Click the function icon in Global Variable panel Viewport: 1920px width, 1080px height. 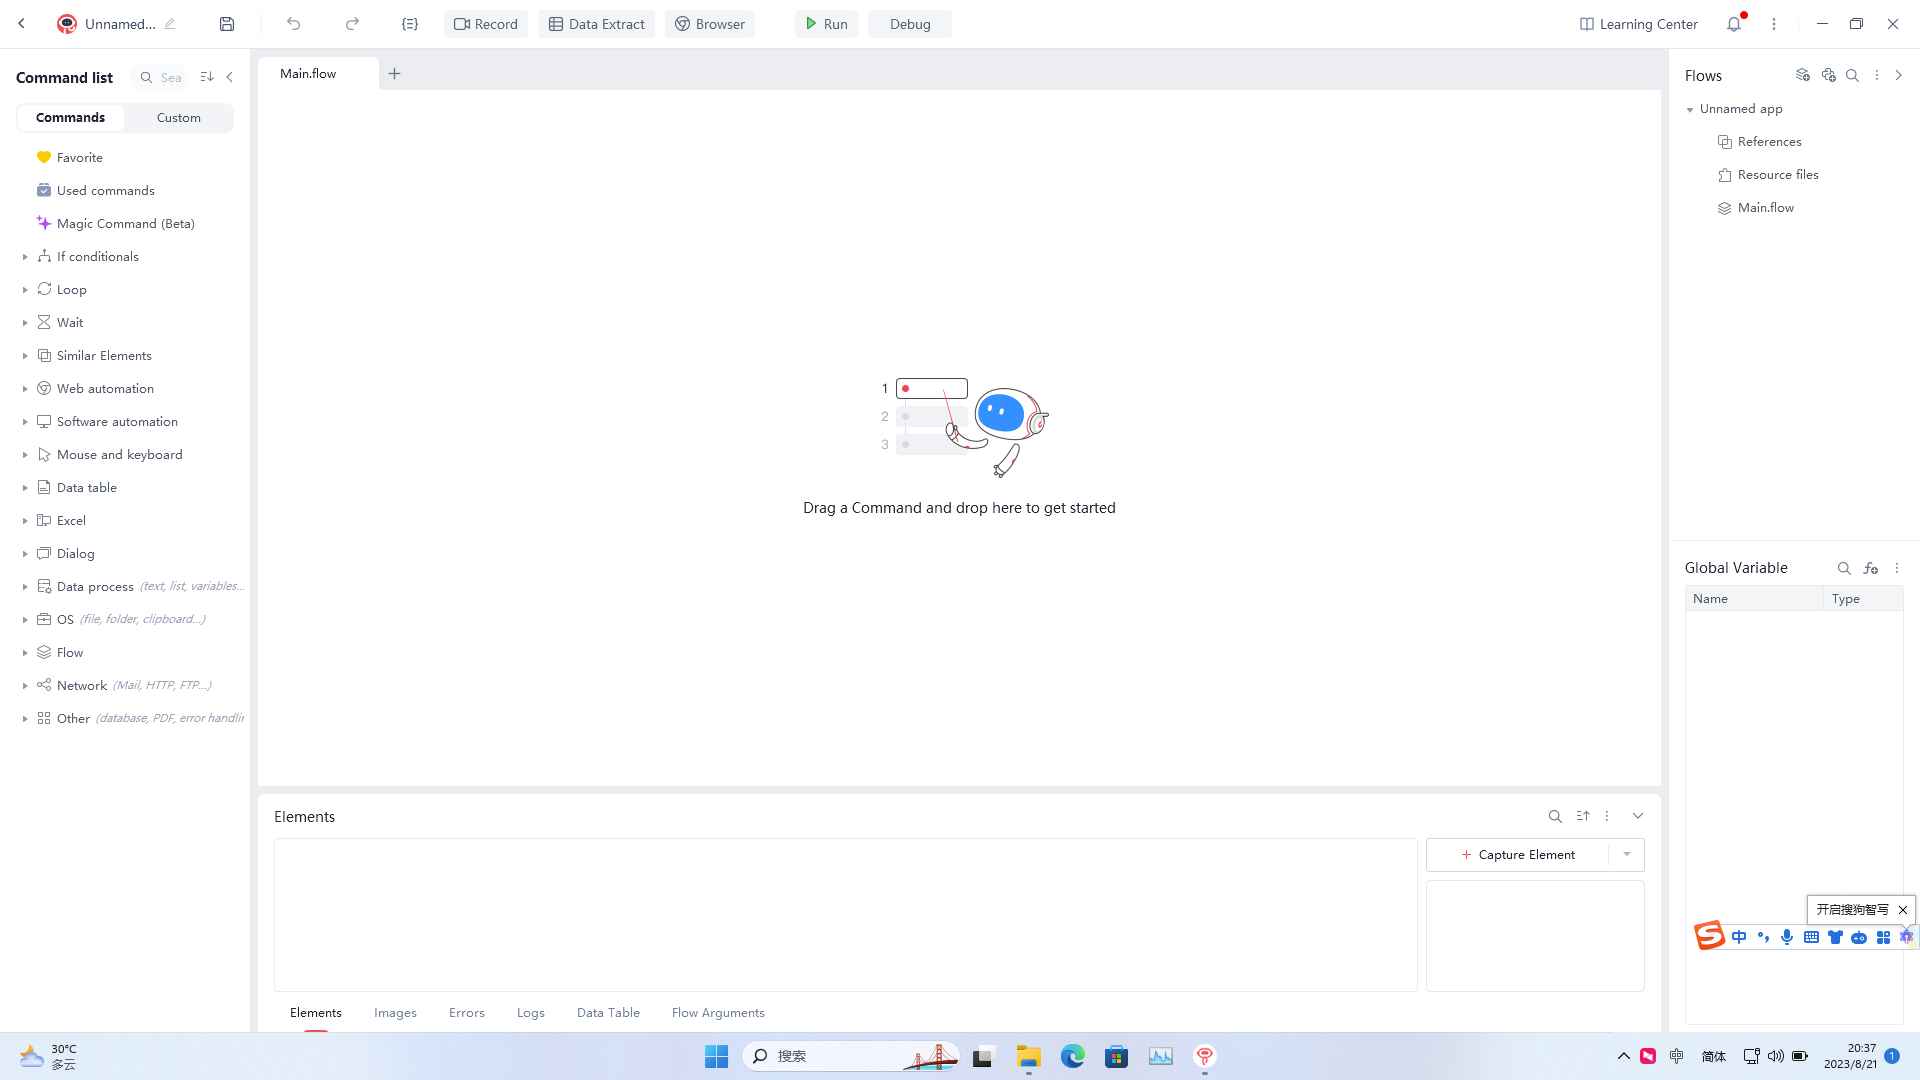pos(1871,568)
